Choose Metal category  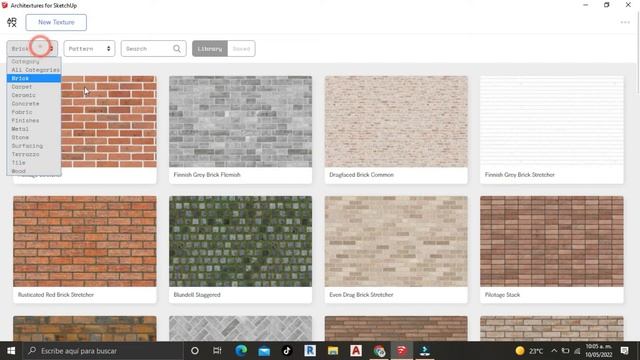coord(34,129)
